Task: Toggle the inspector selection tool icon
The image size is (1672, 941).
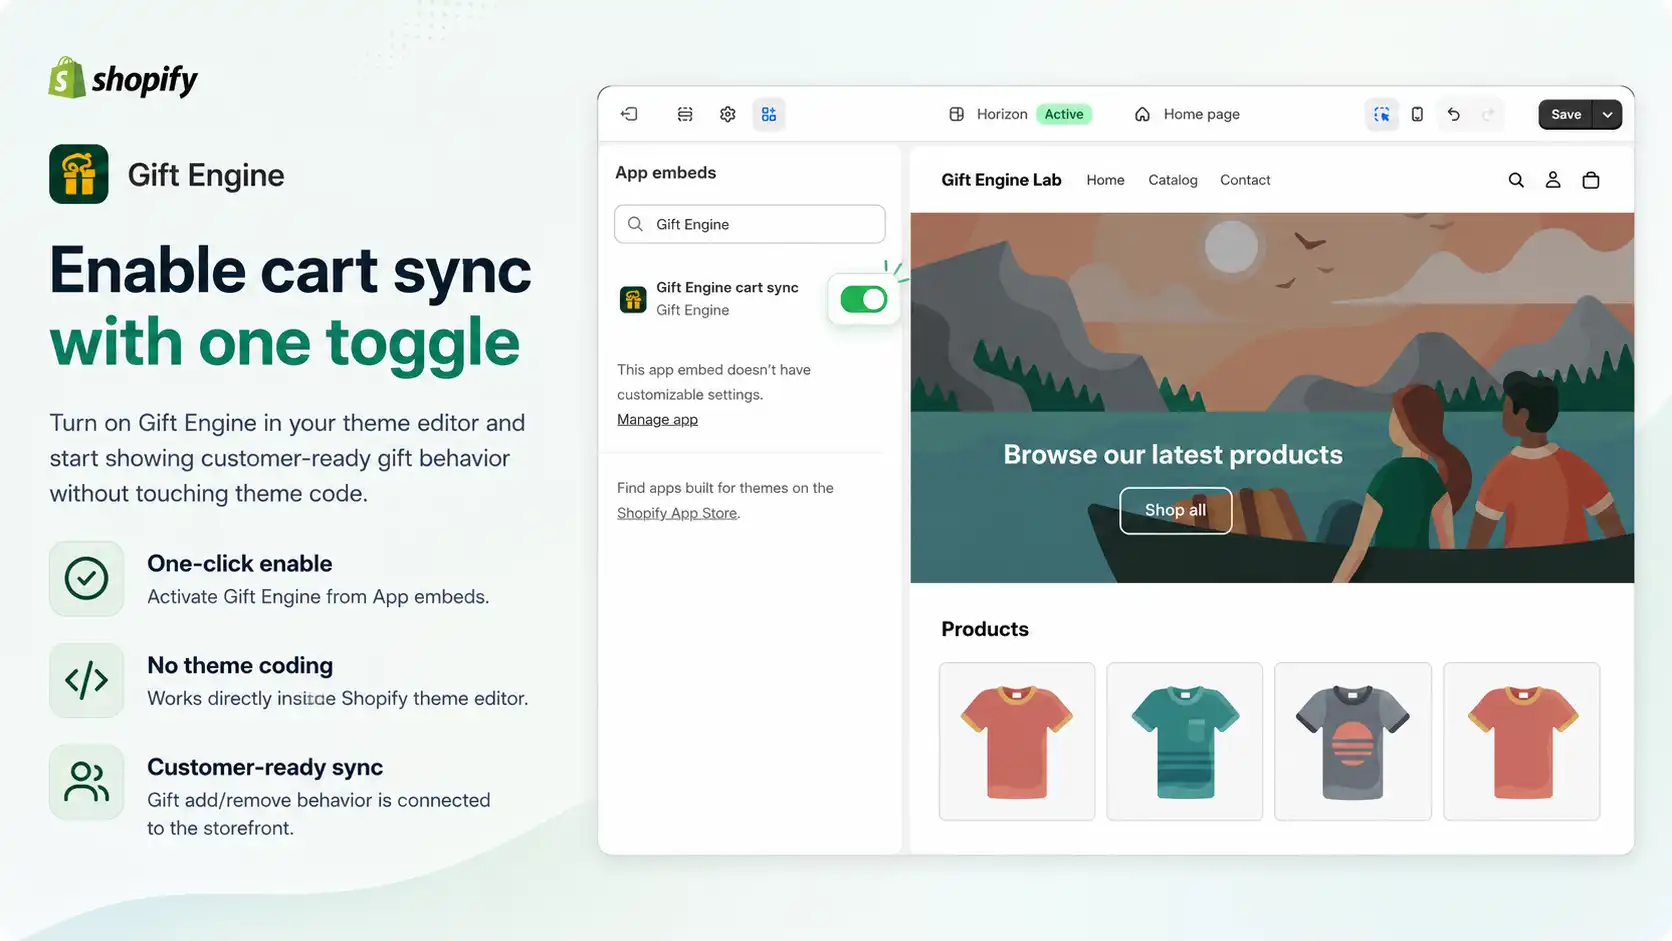Action: tap(1381, 114)
